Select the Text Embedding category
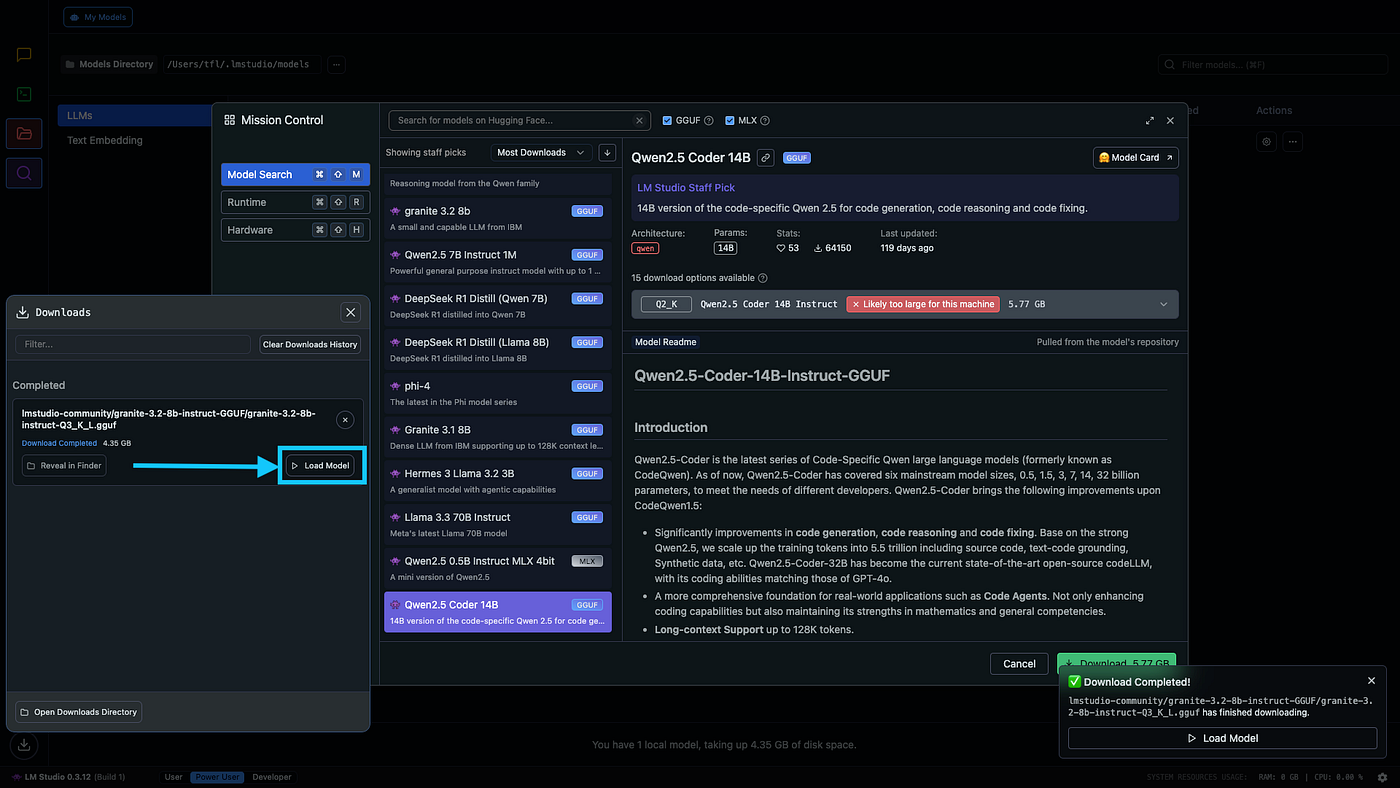Image resolution: width=1400 pixels, height=788 pixels. [x=105, y=140]
